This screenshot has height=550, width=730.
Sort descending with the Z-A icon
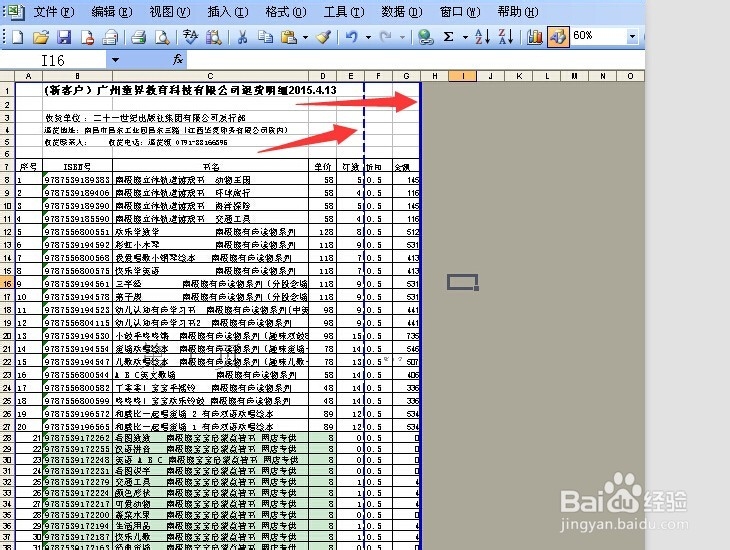click(x=506, y=37)
